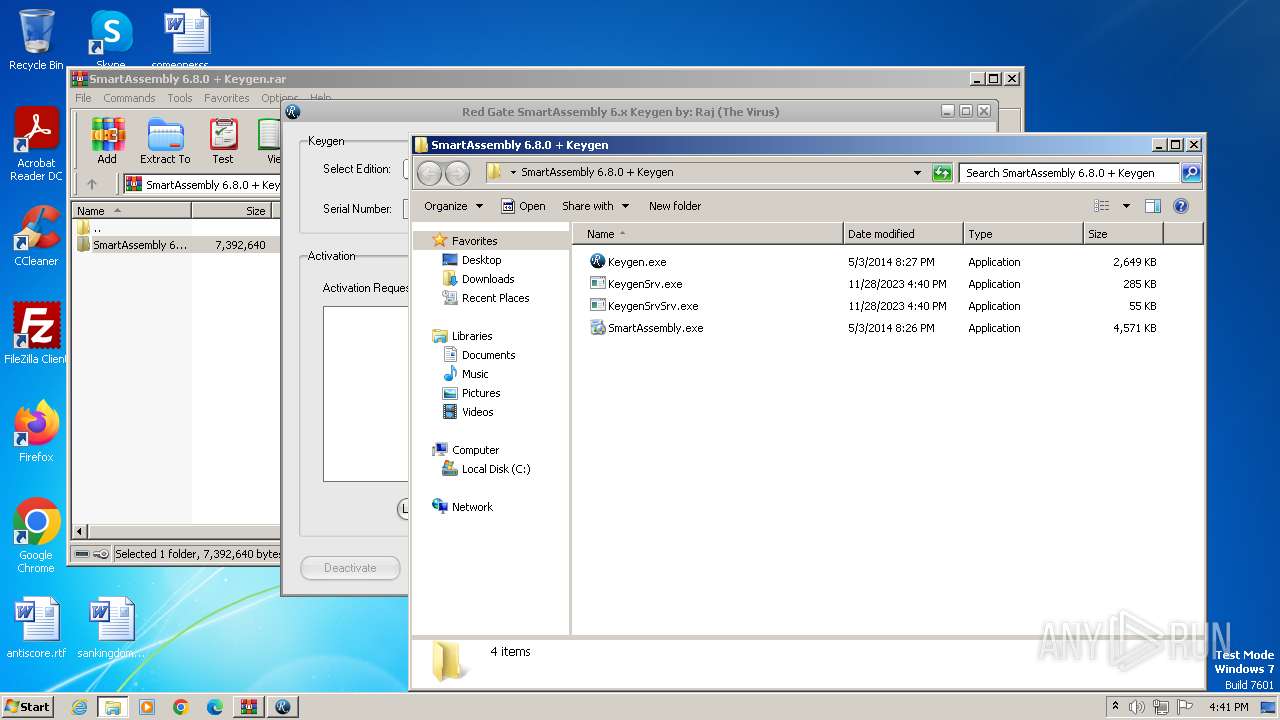Open WinRAR File menu
Image resolution: width=1280 pixels, height=720 pixels.
83,98
